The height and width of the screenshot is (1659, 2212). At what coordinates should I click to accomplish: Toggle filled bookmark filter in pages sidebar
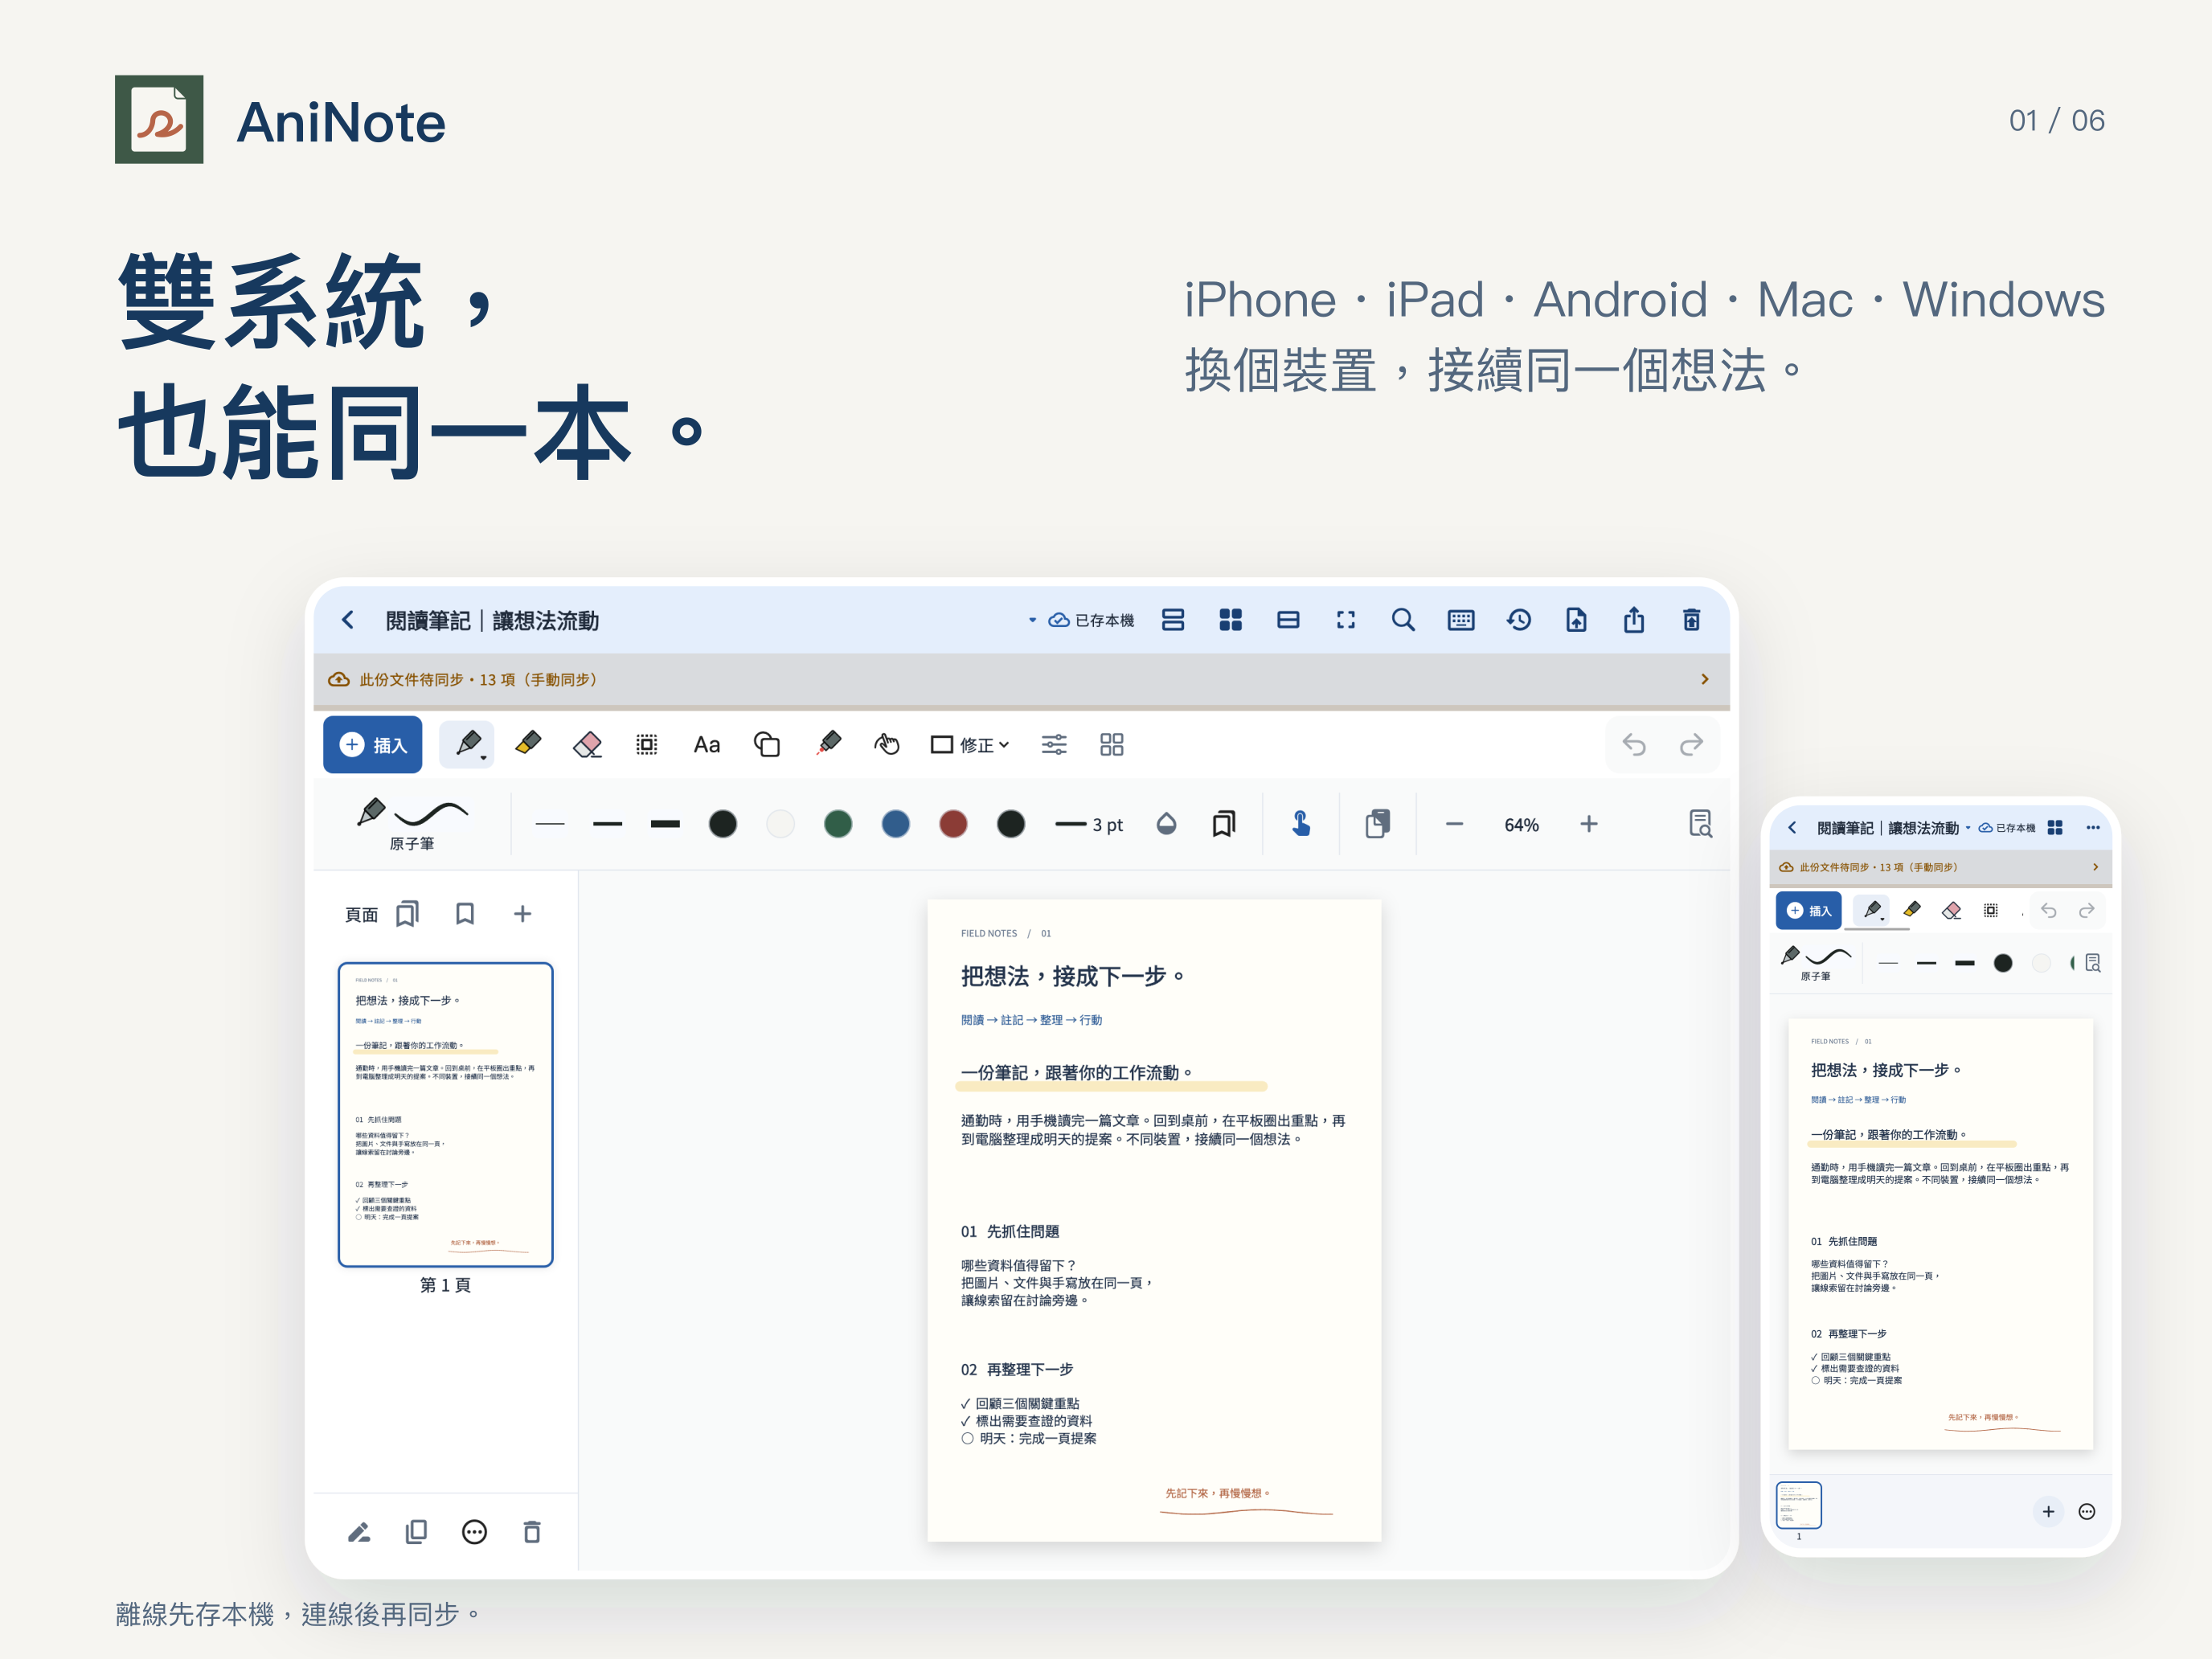coord(407,914)
